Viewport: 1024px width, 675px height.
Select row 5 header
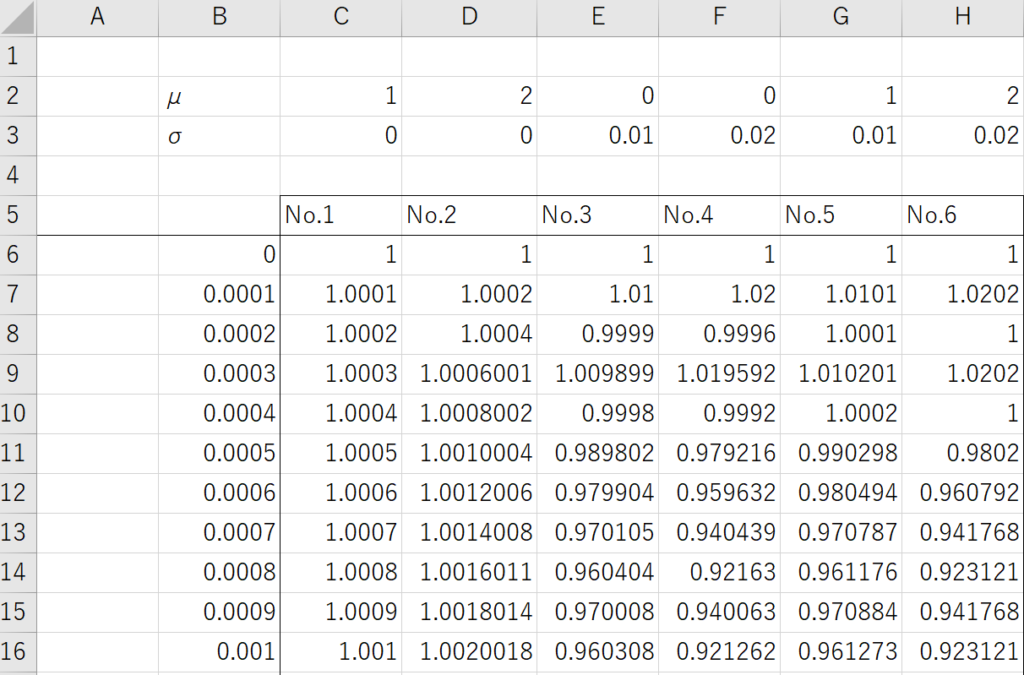[x=18, y=215]
